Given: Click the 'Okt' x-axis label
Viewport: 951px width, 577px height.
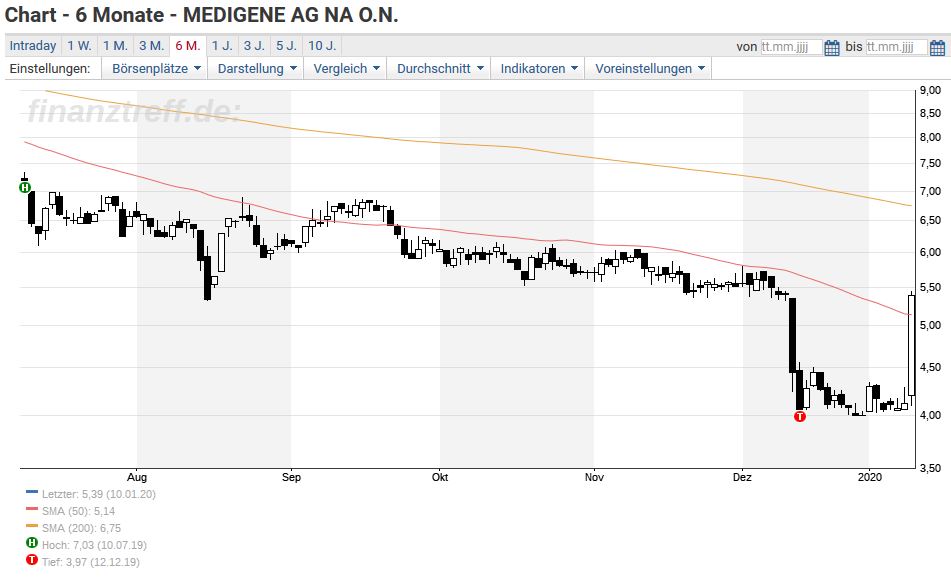Looking at the screenshot, I should 440,477.
